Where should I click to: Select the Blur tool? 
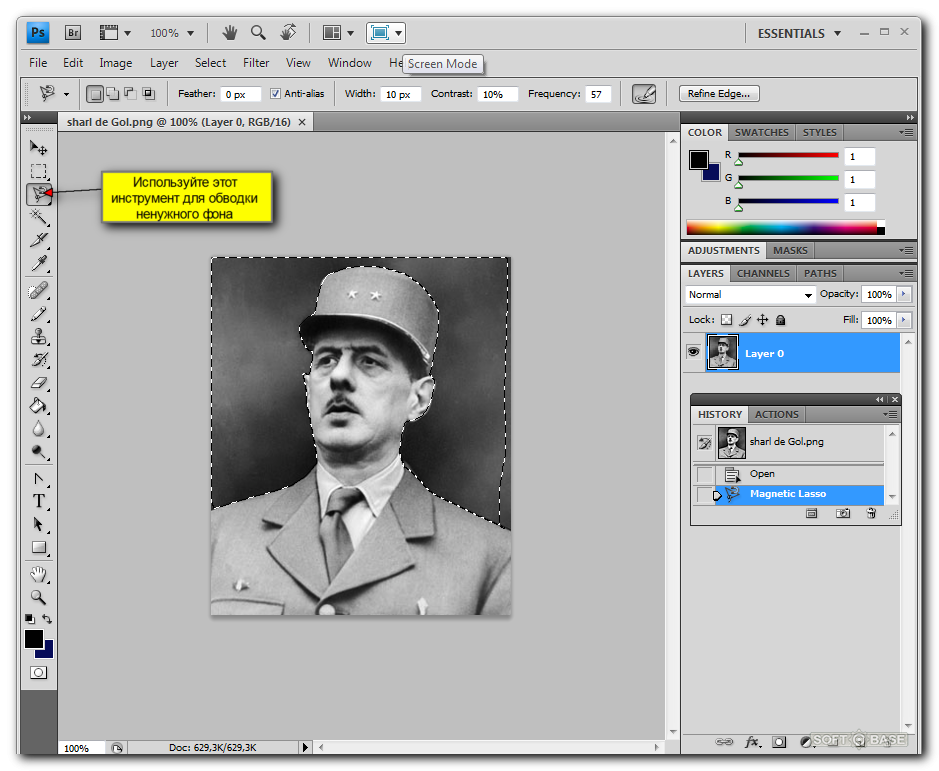pos(38,429)
